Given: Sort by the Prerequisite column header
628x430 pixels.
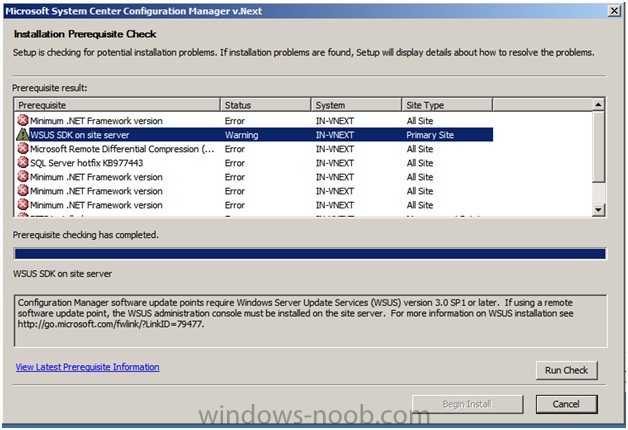Looking at the screenshot, I should (x=117, y=105).
